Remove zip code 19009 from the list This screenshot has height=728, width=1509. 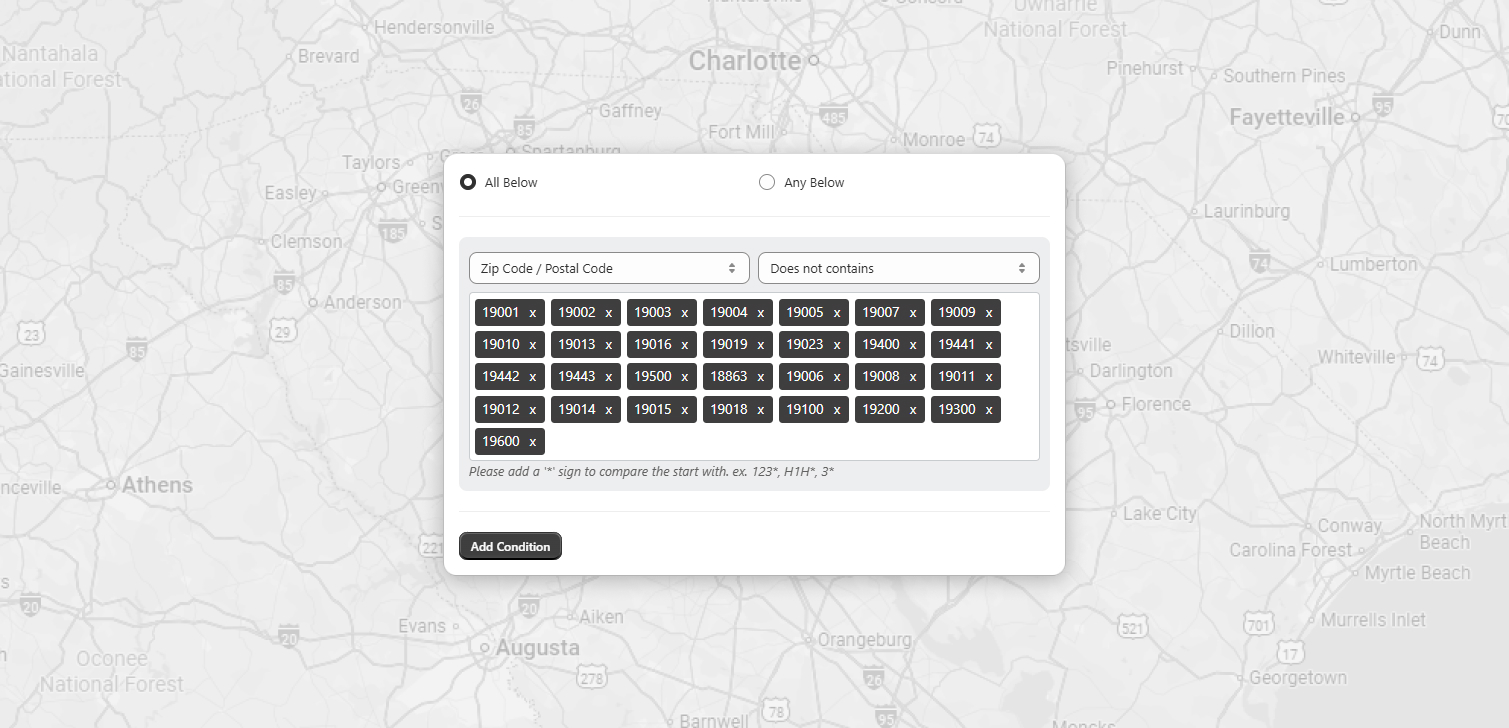[x=988, y=312]
